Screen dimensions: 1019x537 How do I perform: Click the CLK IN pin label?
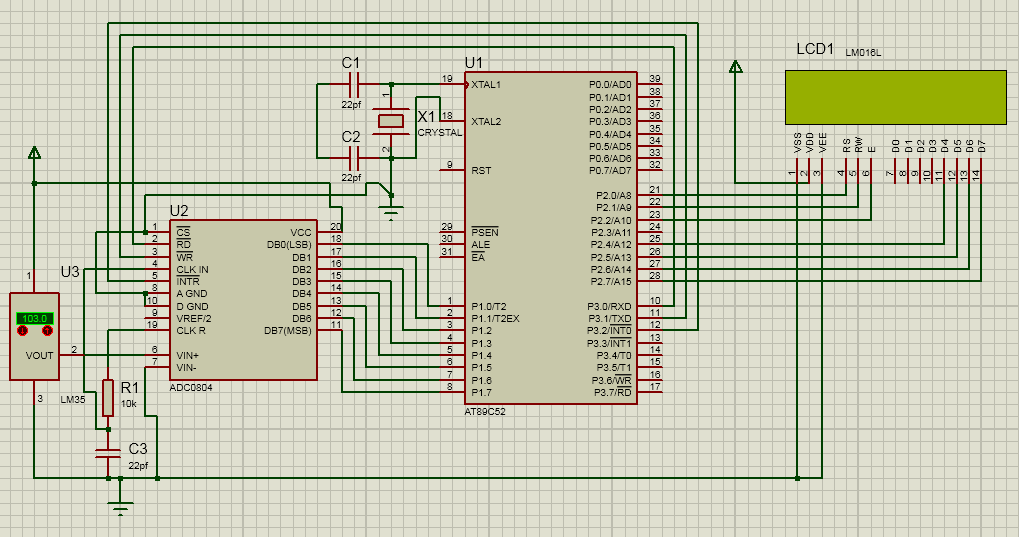(192, 269)
